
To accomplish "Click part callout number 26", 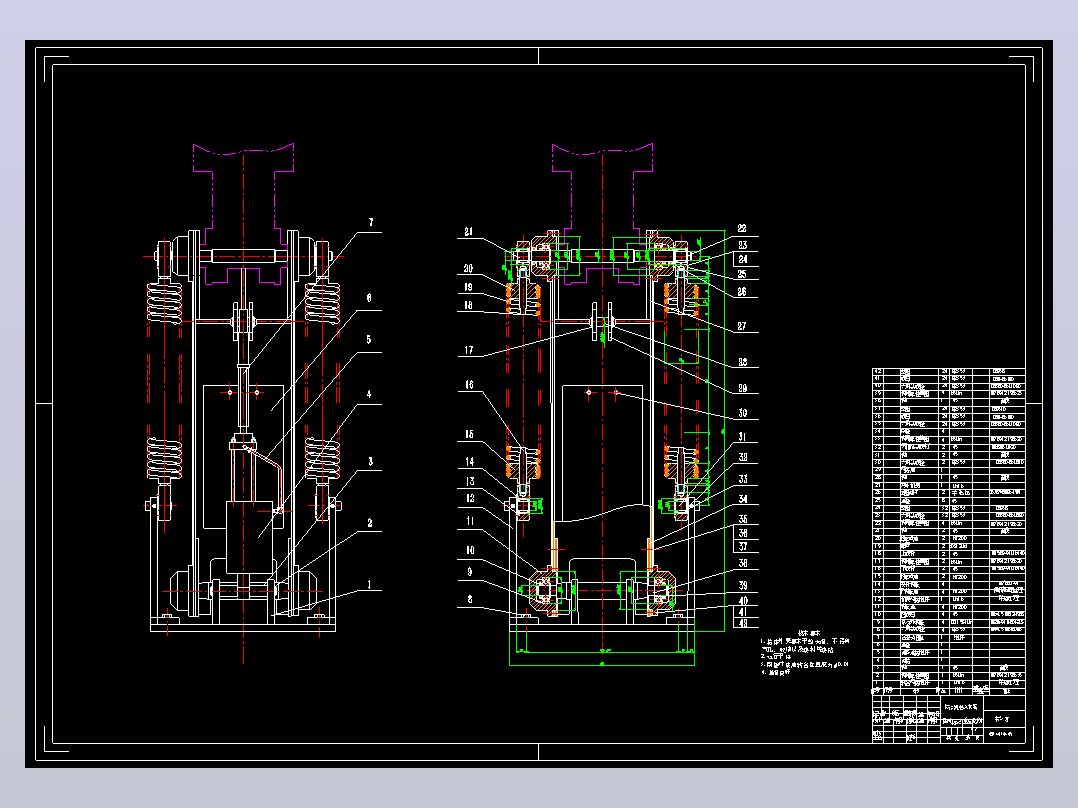I will click(x=742, y=292).
